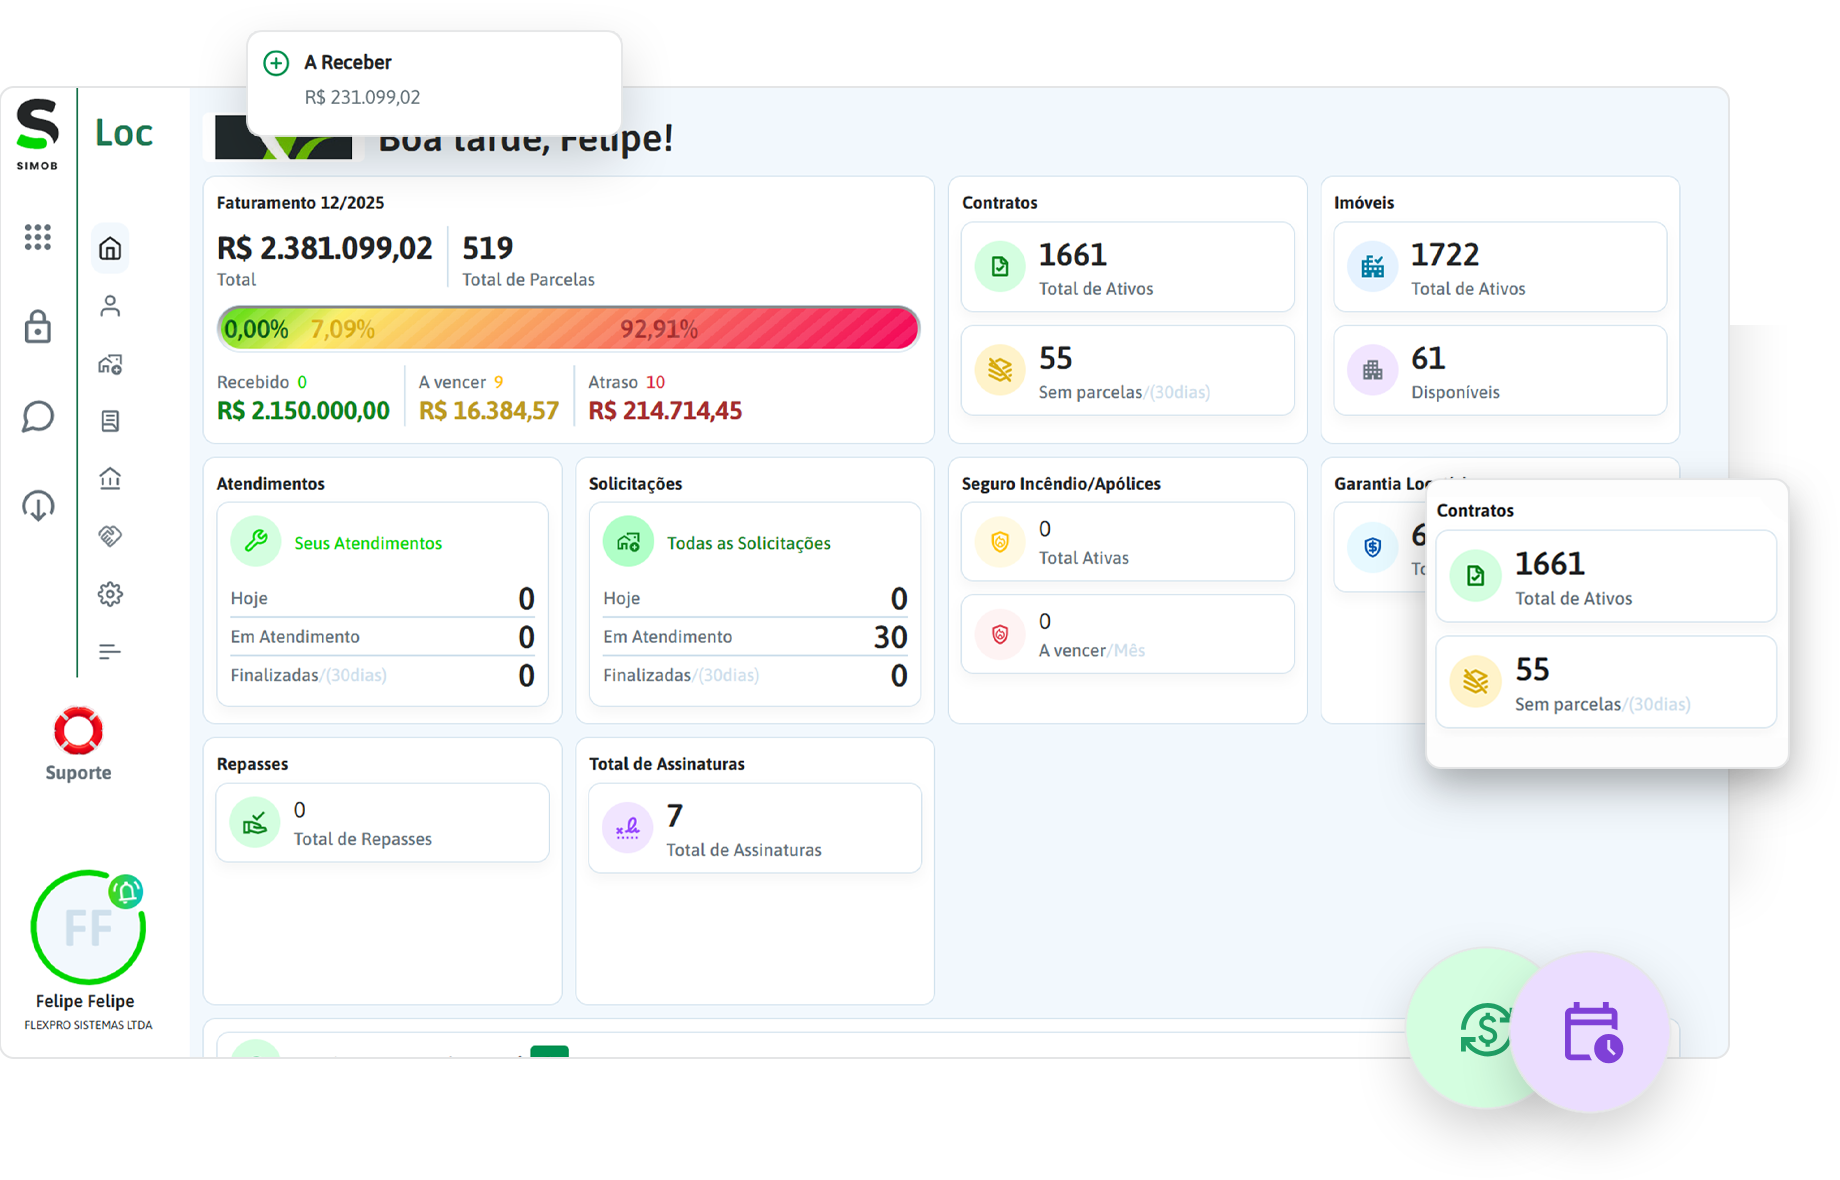Click the billing progress bar
Image resolution: width=1840 pixels, height=1180 pixels.
[568, 329]
